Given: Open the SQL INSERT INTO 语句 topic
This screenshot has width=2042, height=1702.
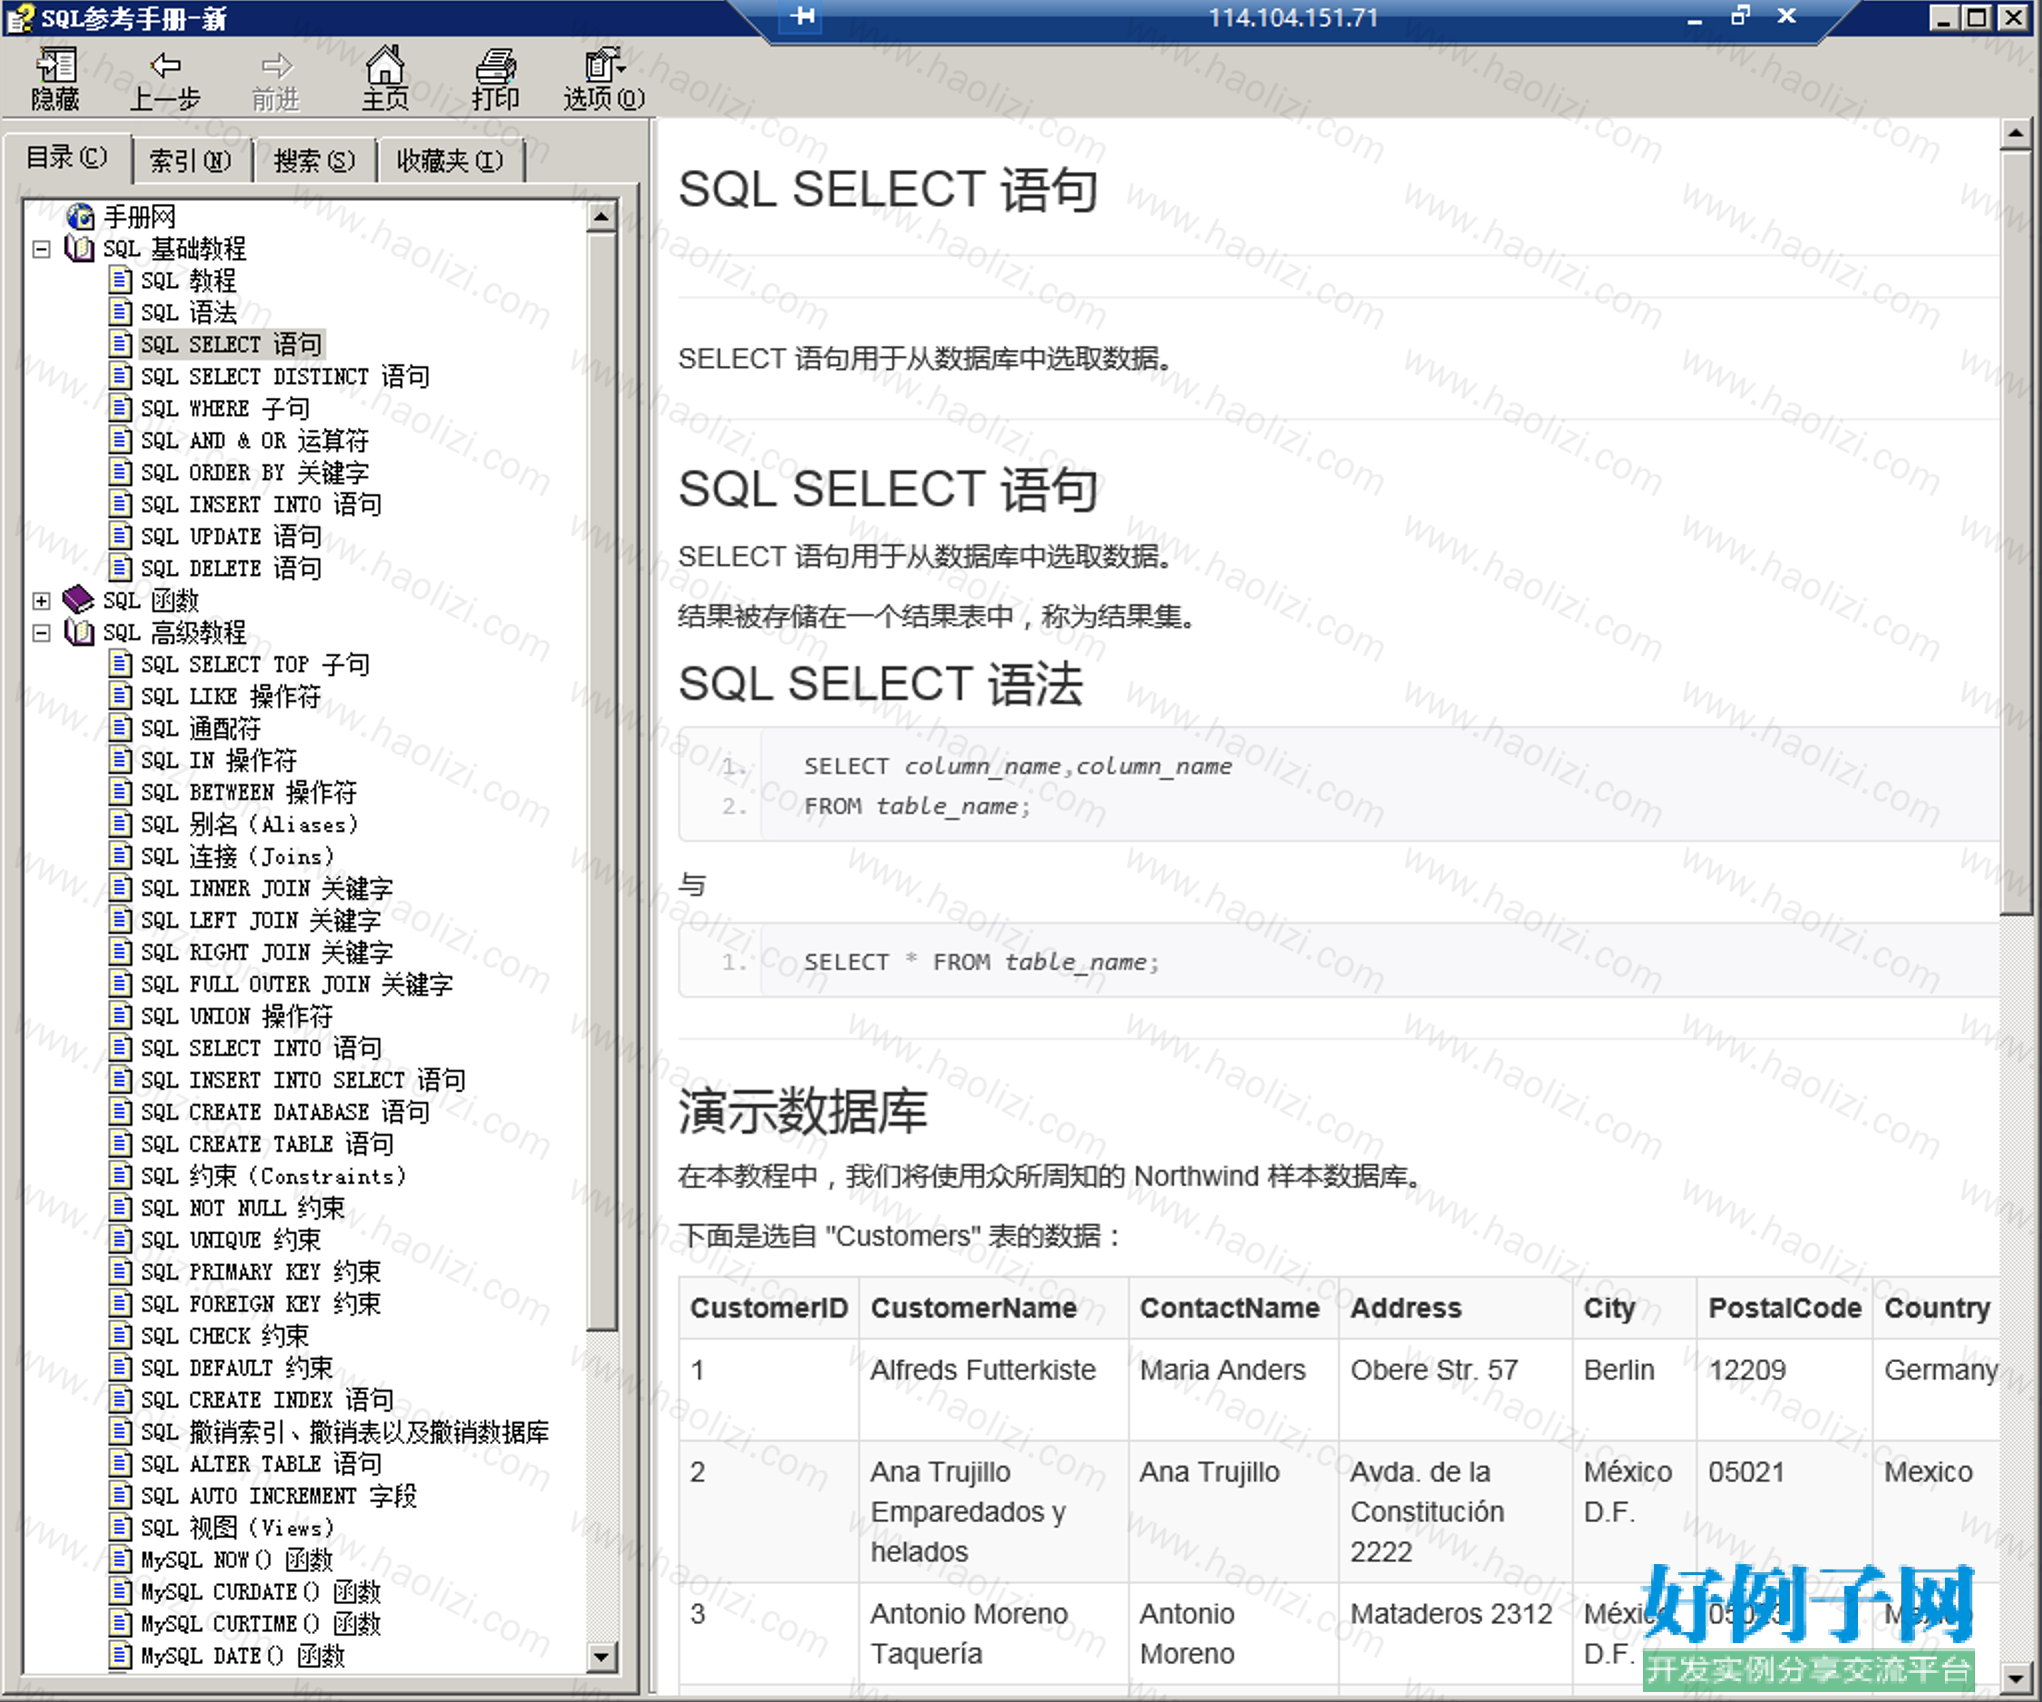Looking at the screenshot, I should 261,505.
